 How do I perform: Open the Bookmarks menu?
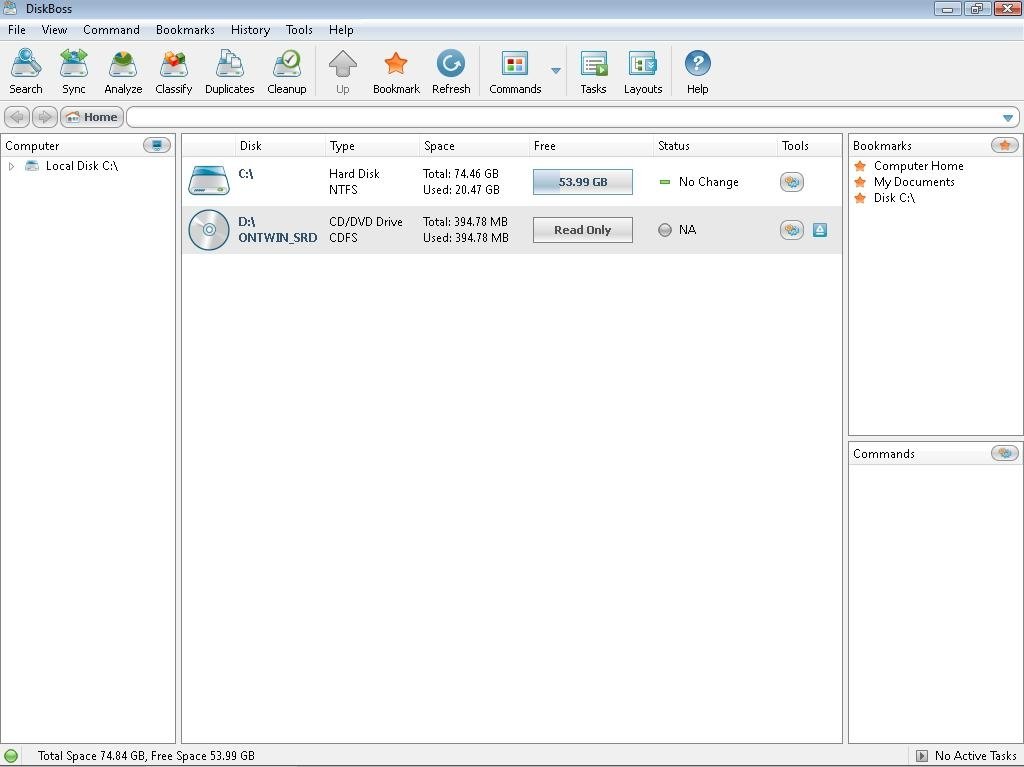point(185,30)
